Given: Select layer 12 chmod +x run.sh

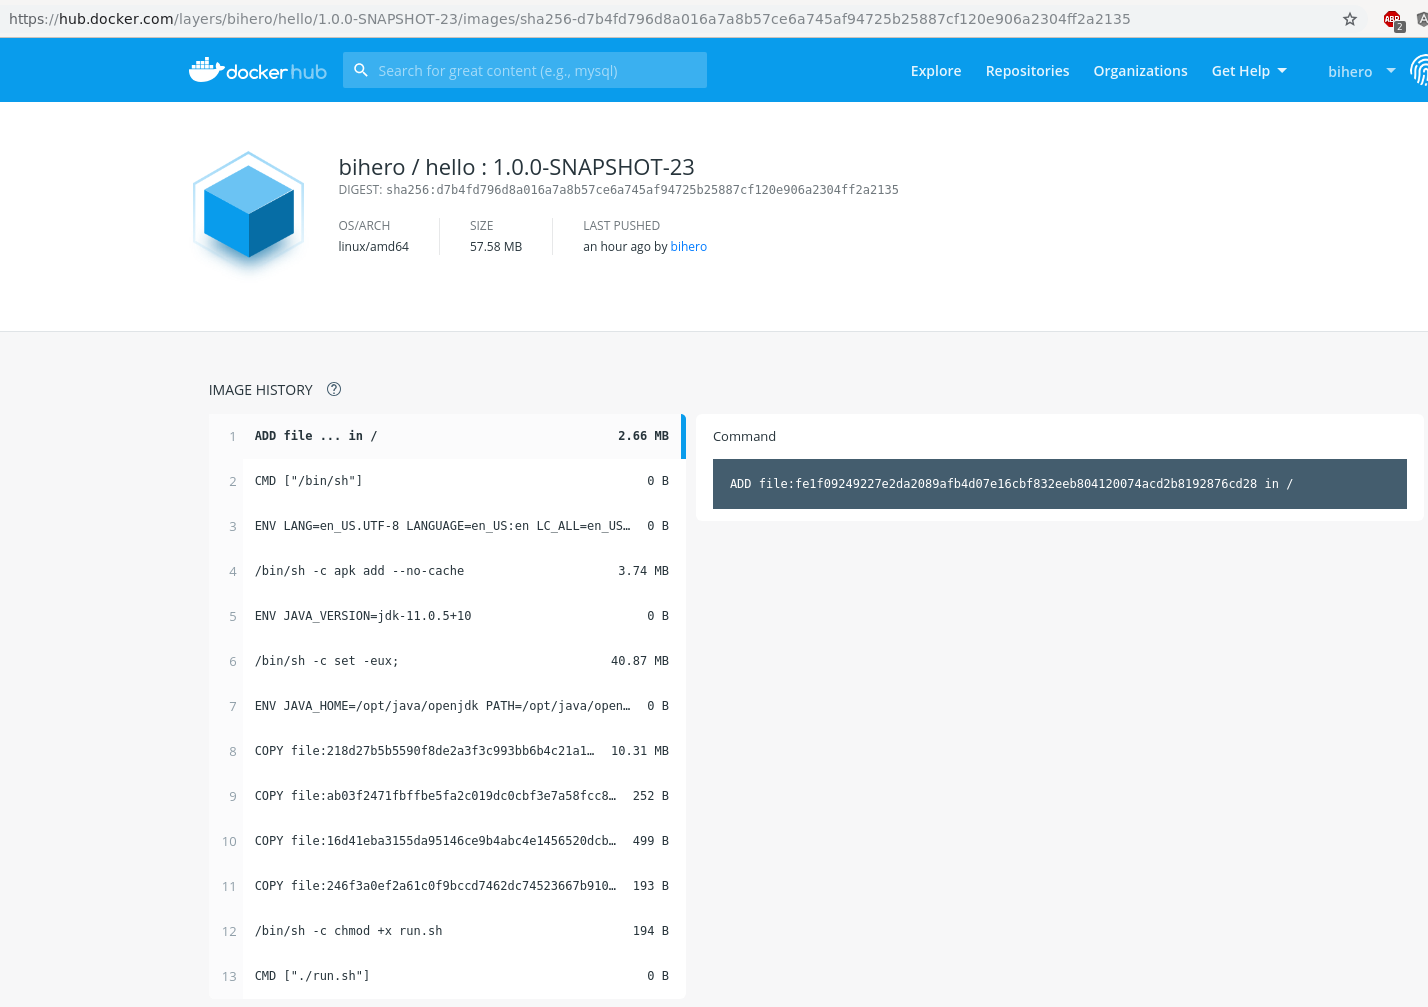Looking at the screenshot, I should 447,931.
